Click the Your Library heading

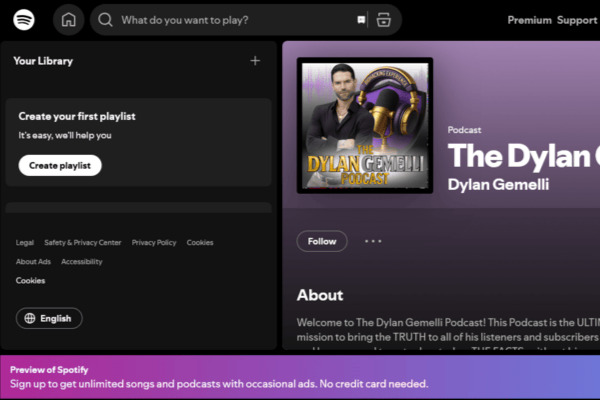(43, 61)
